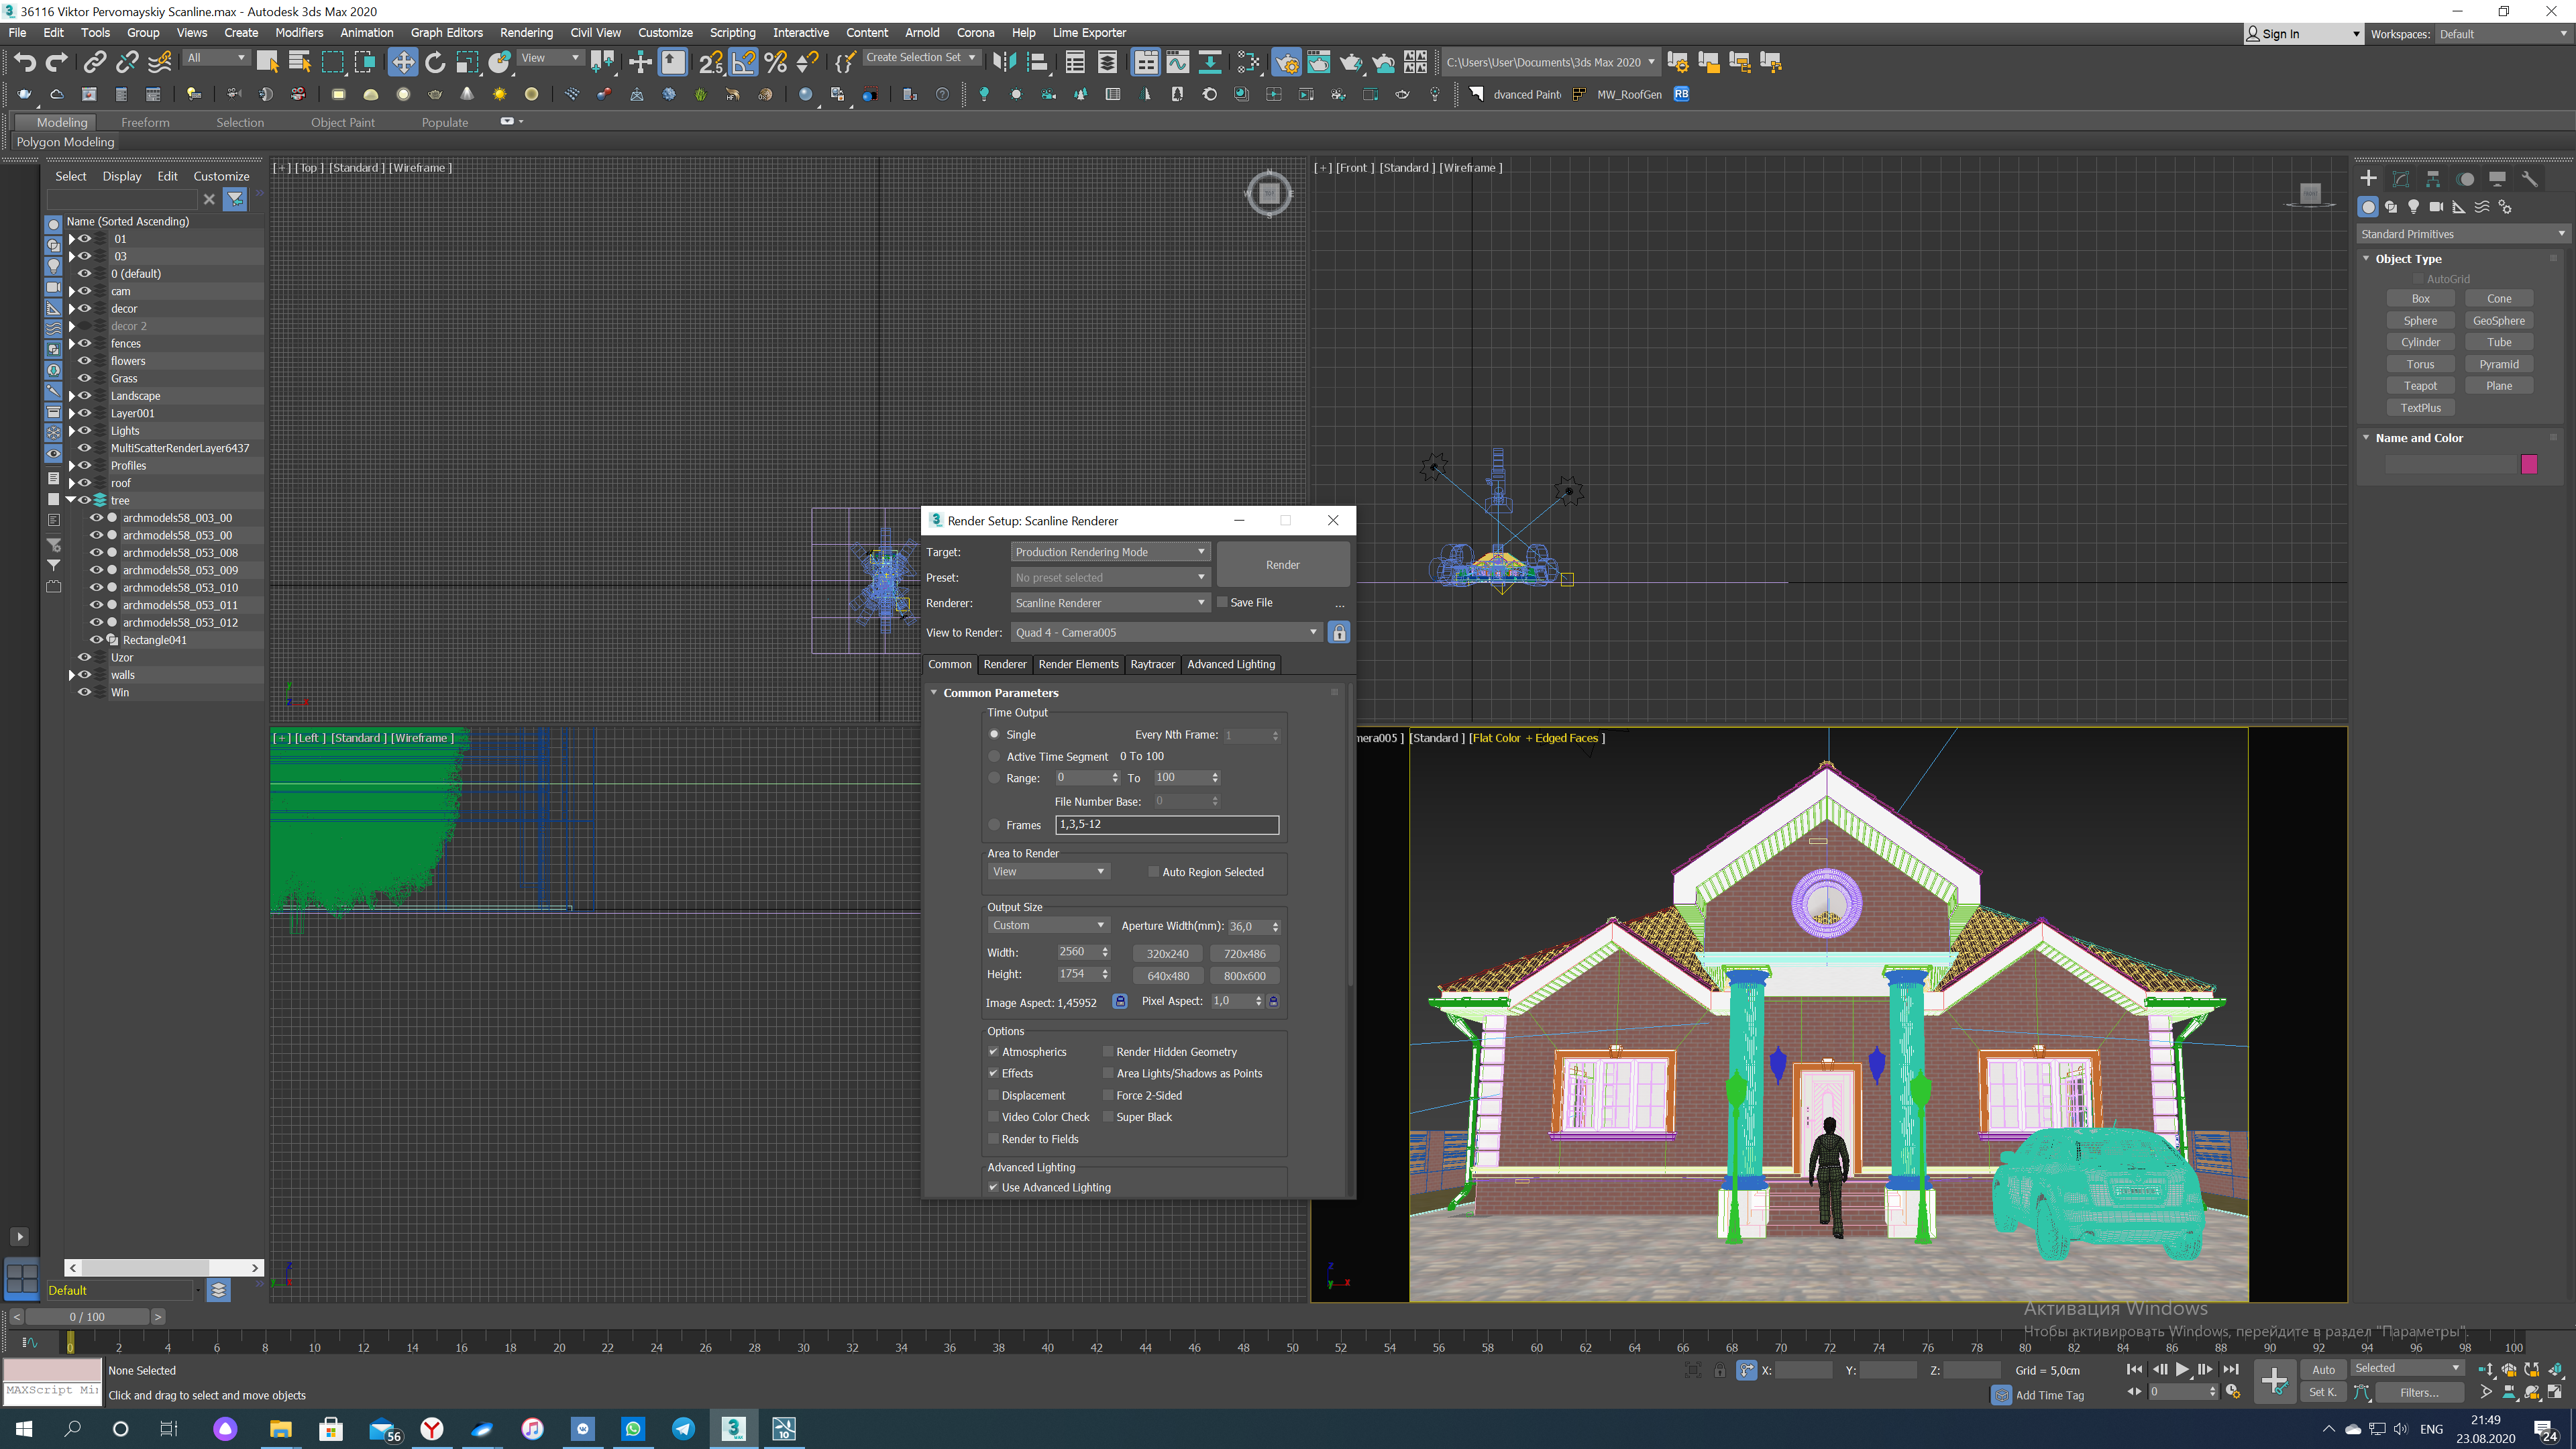Open the Preset dropdown
The width and height of the screenshot is (2576, 1449).
(x=1111, y=577)
